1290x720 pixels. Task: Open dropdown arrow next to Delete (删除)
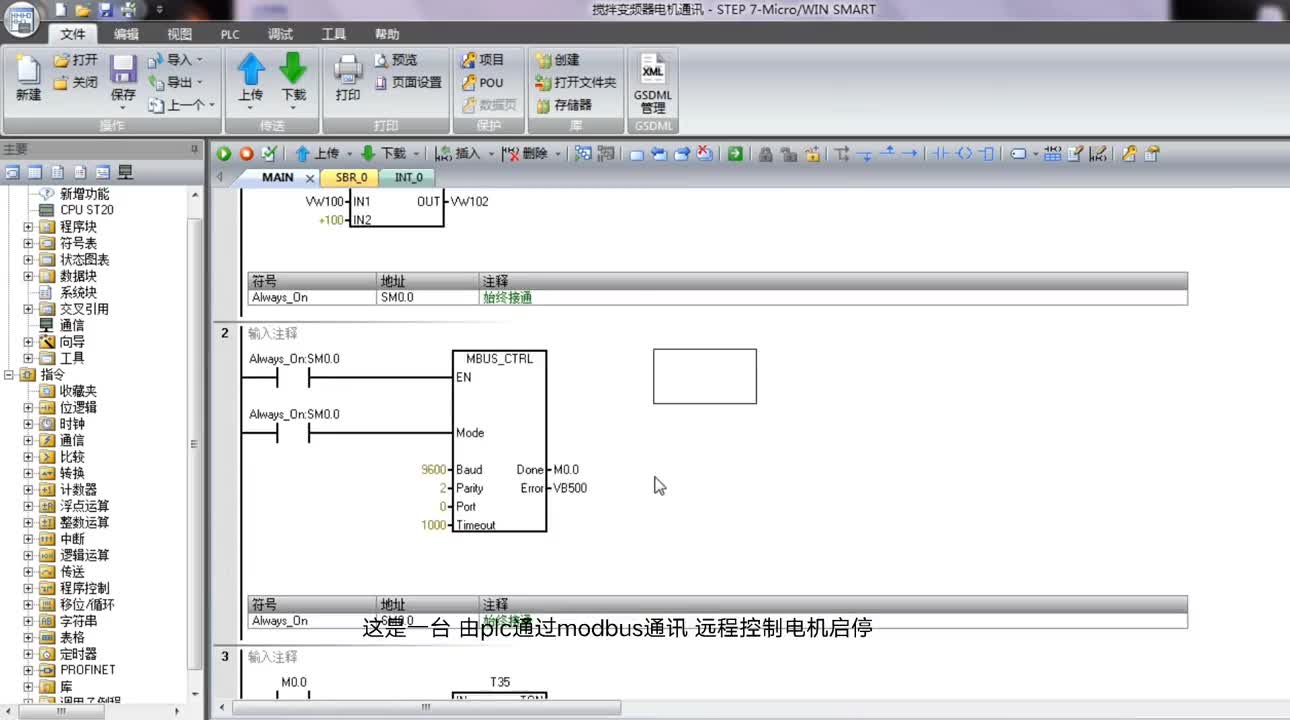click(558, 154)
